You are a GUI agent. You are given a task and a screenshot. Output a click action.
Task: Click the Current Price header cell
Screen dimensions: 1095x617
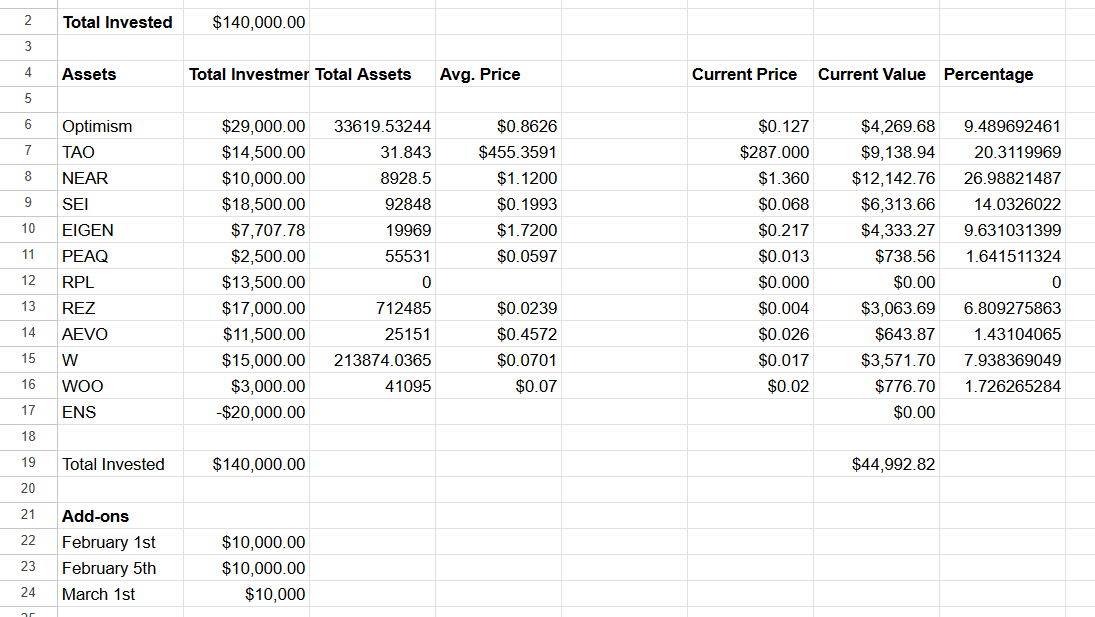pyautogui.click(x=750, y=74)
